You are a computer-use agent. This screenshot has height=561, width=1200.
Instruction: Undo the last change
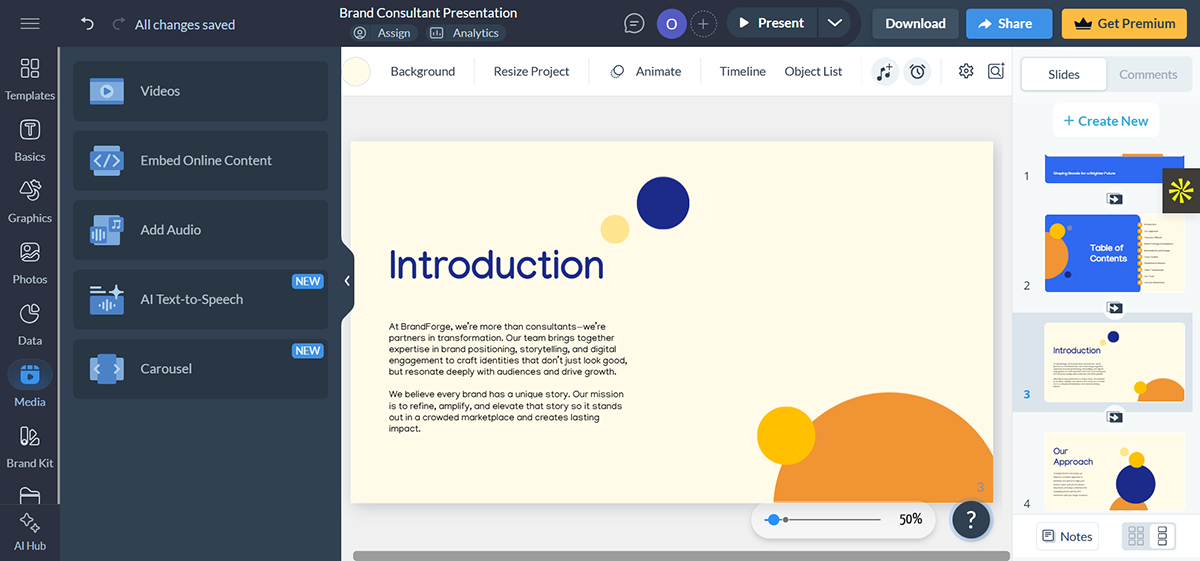tap(87, 24)
